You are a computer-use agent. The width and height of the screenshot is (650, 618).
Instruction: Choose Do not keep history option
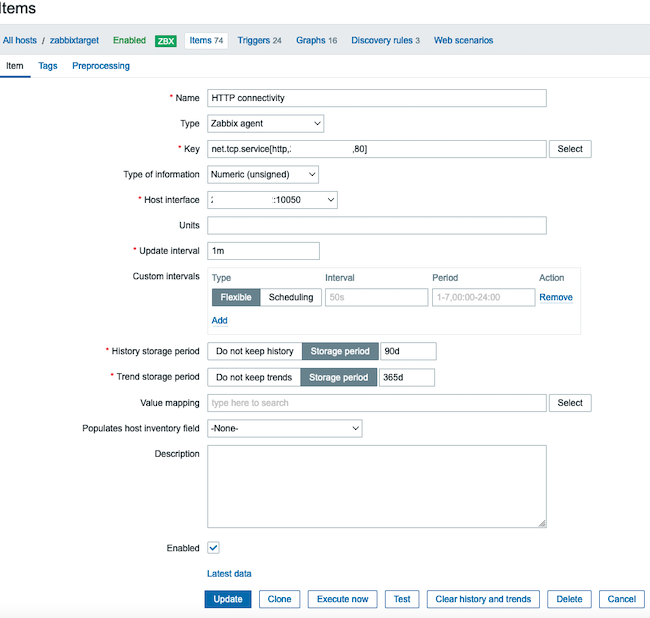coord(254,351)
